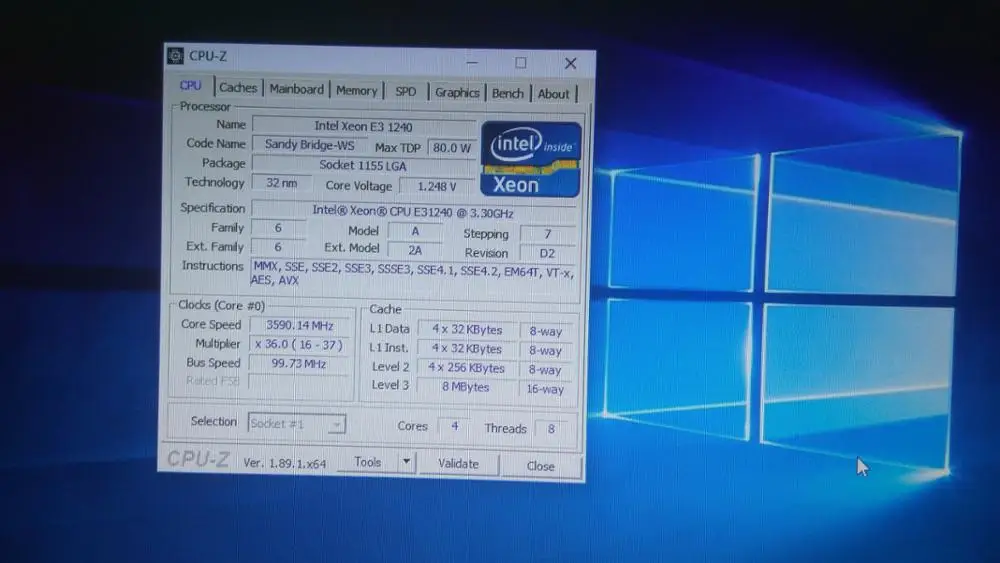This screenshot has width=1000, height=563.
Task: Expand the Tools dropdown arrow
Action: pos(407,461)
